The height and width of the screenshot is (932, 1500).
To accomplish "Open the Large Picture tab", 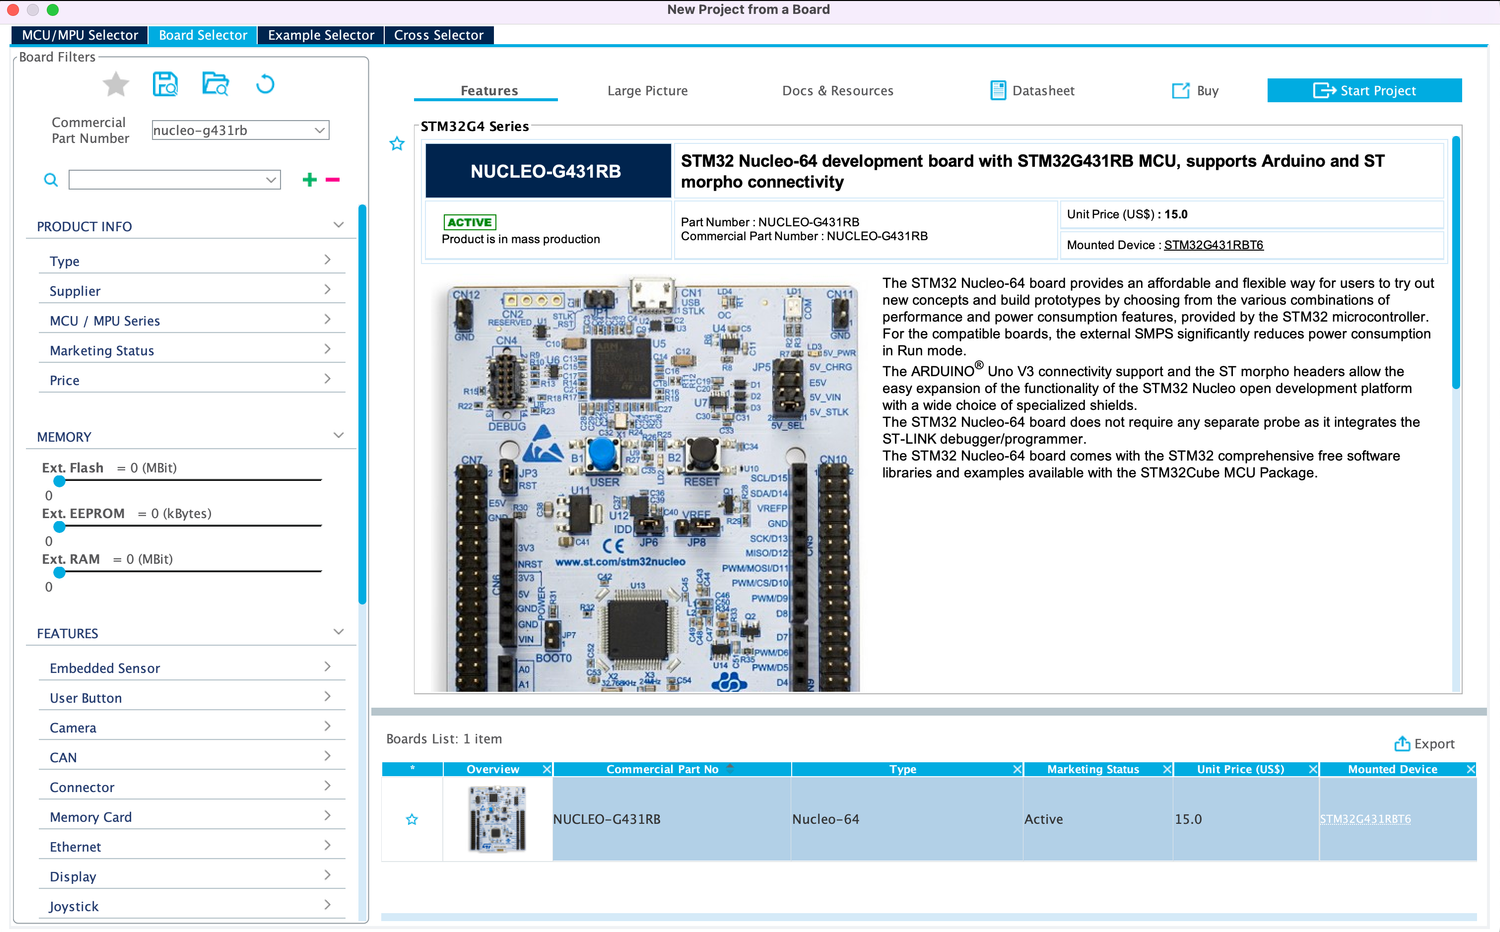I will [648, 91].
